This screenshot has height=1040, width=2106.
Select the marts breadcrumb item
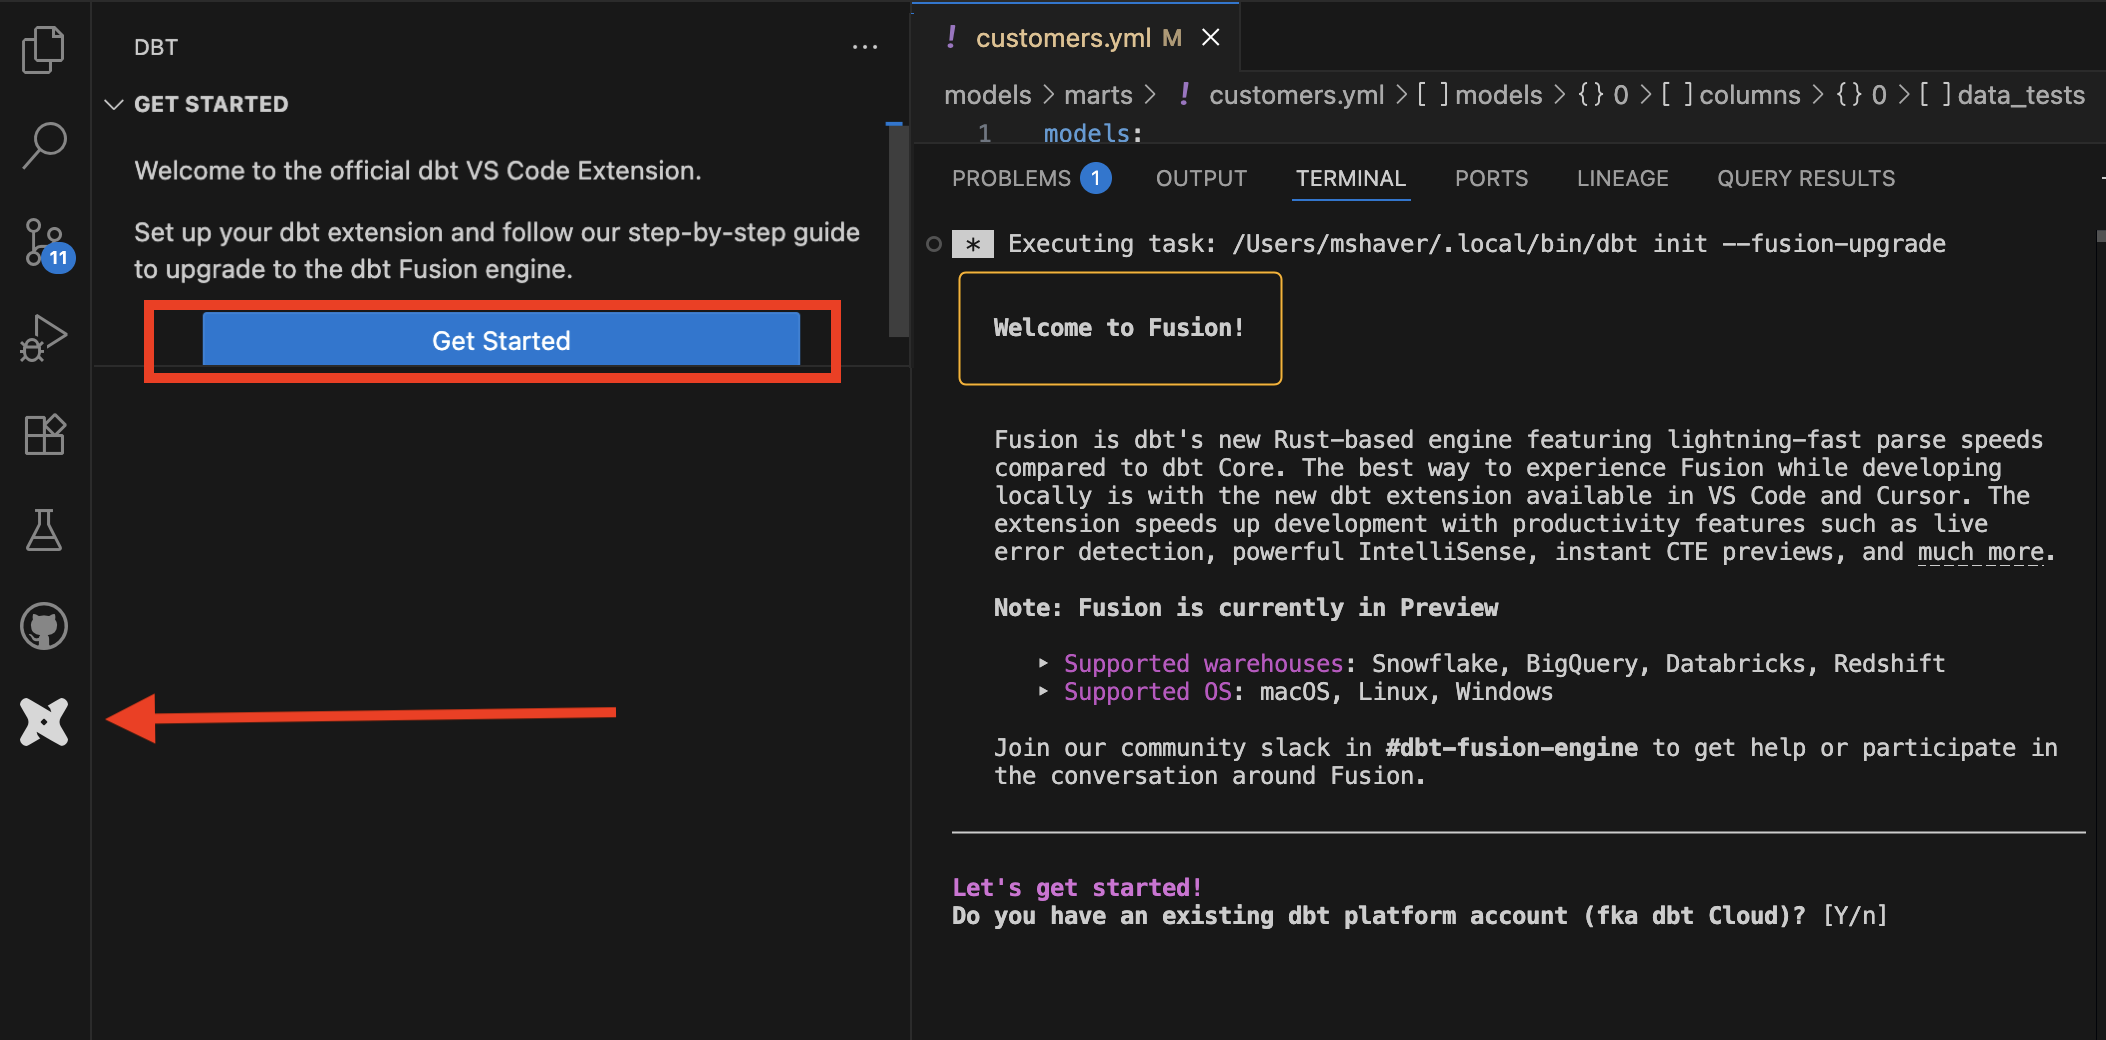(x=1099, y=94)
